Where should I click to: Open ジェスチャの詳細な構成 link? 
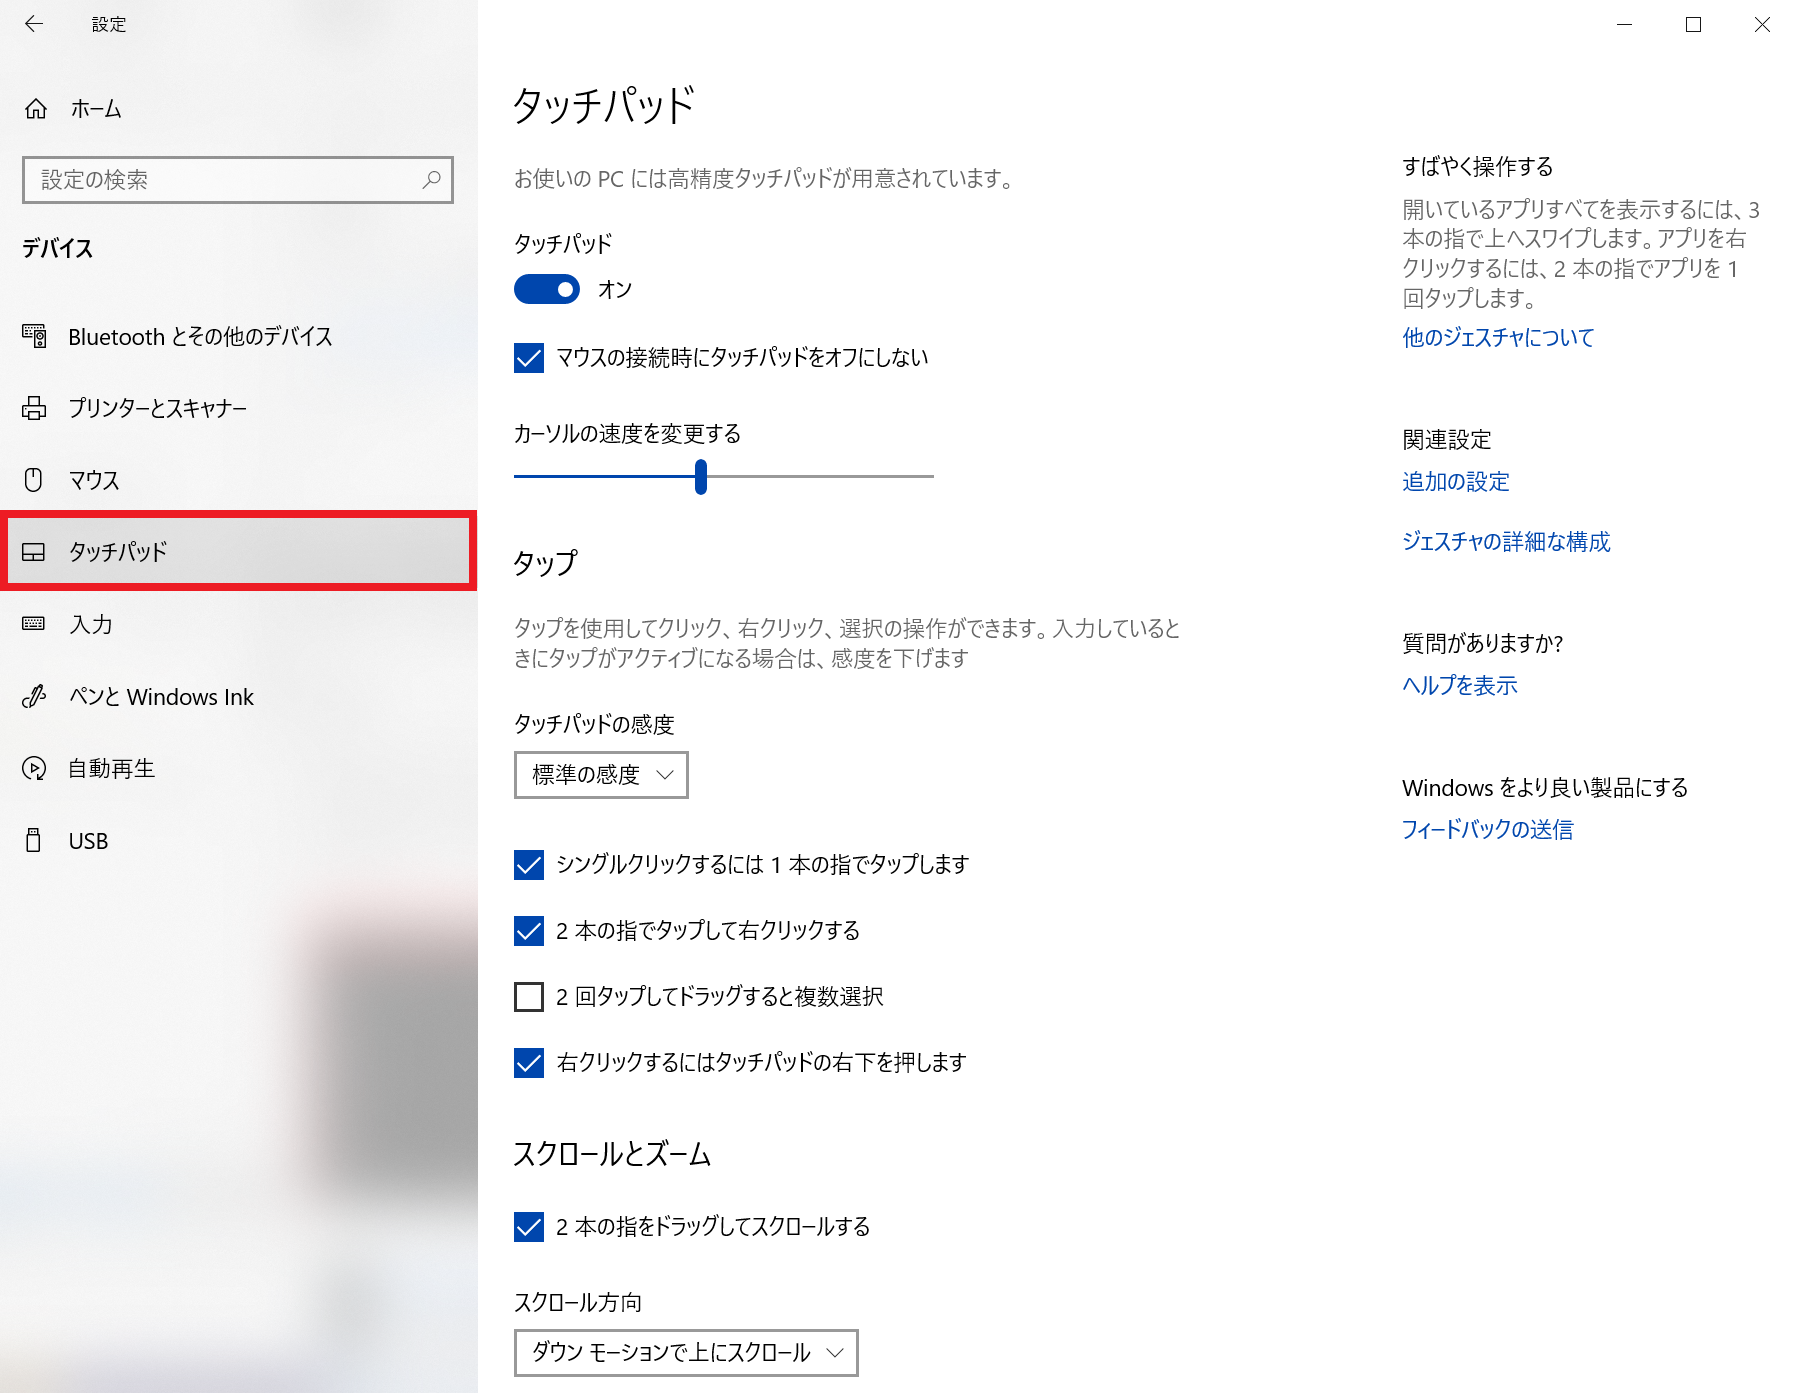1506,542
